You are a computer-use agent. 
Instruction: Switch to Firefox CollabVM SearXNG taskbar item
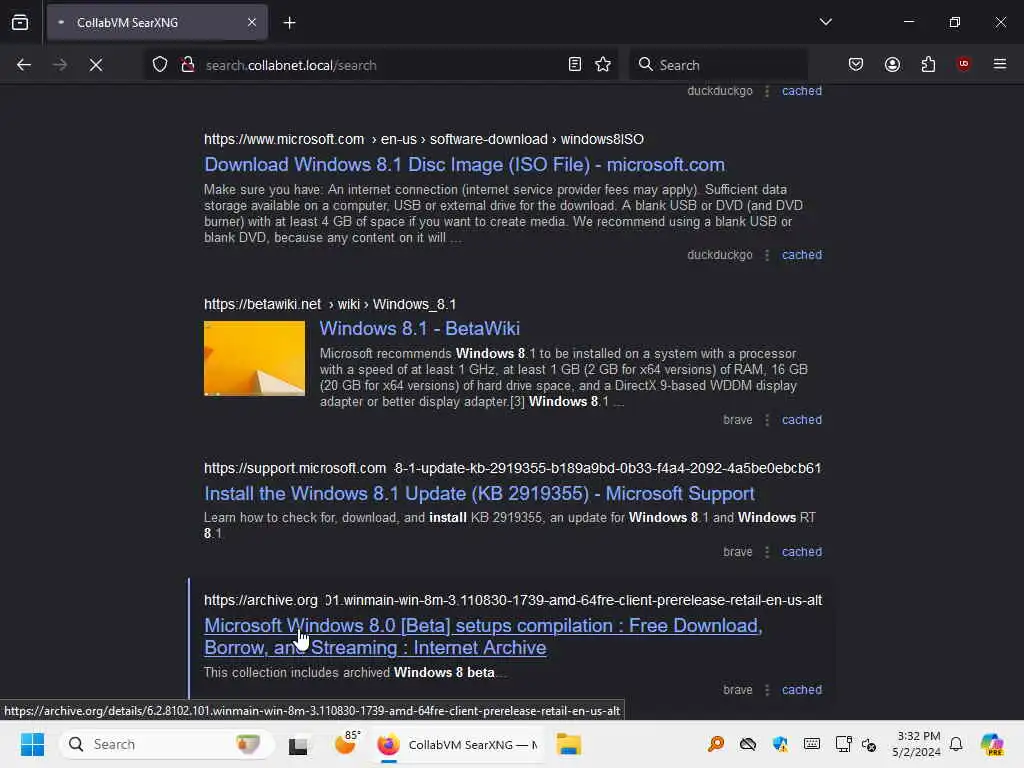click(x=458, y=744)
